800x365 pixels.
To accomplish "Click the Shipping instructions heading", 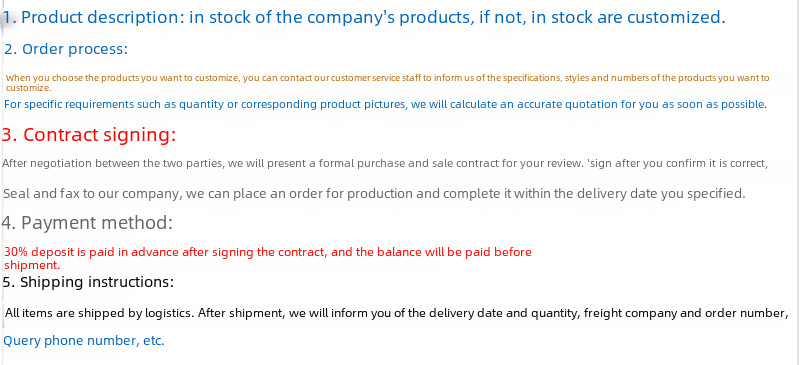I will pyautogui.click(x=88, y=282).
